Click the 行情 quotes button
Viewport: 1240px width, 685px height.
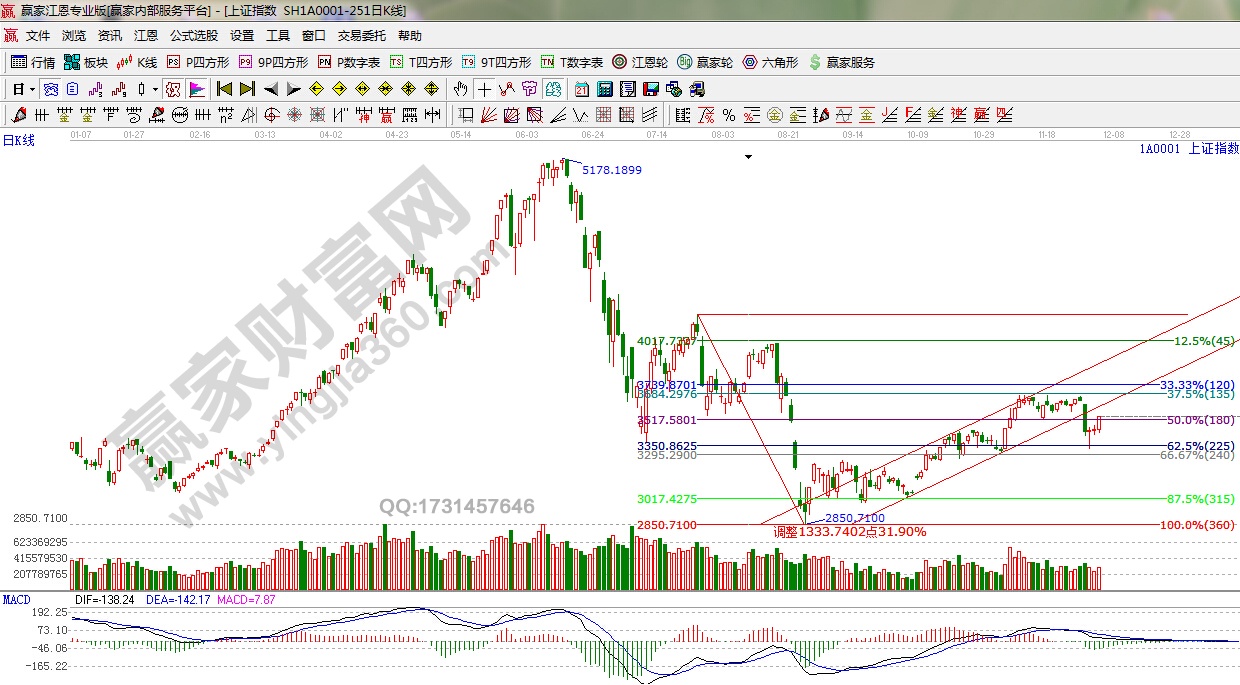point(33,62)
